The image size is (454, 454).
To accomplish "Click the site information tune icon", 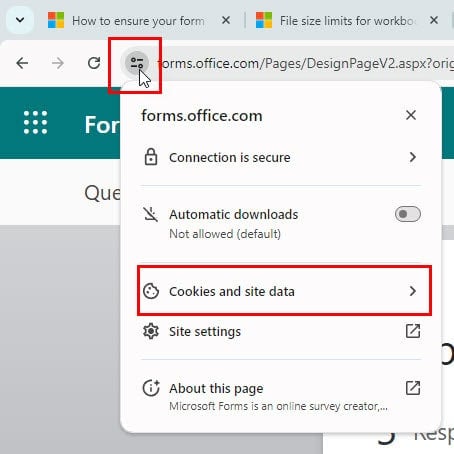I will click(137, 63).
